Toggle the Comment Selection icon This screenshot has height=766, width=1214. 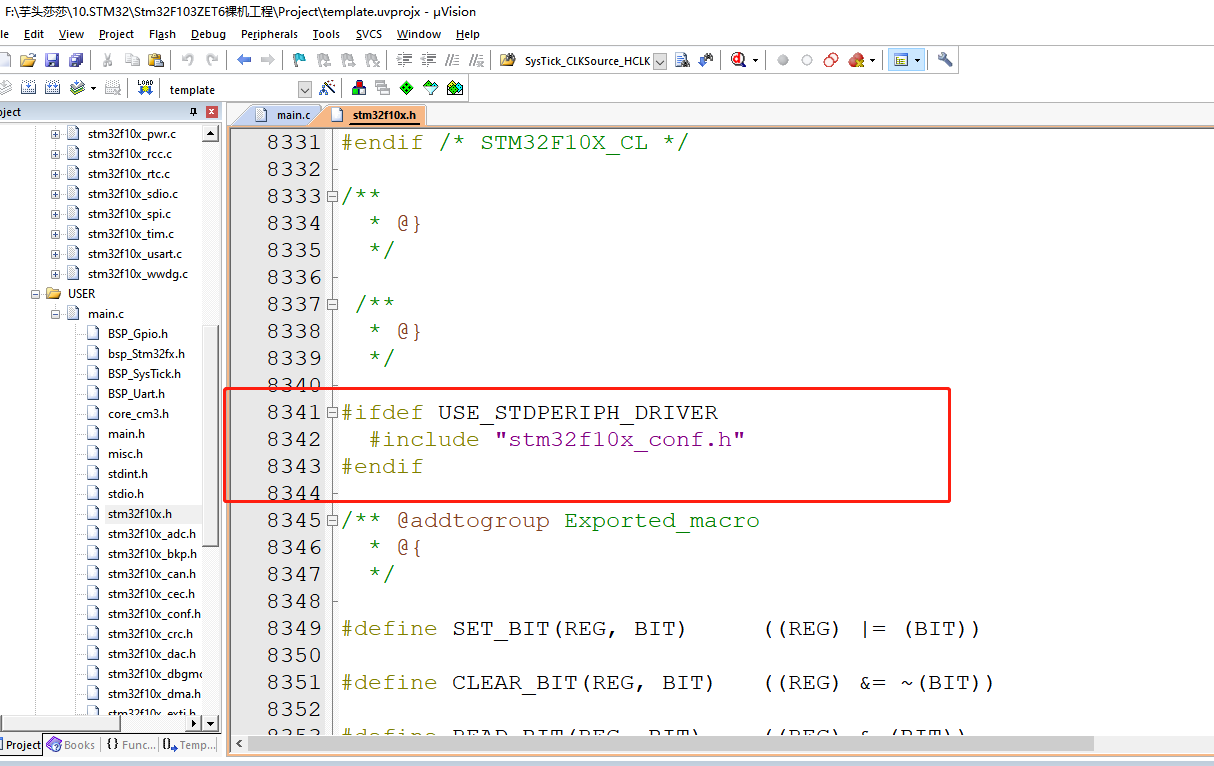[x=453, y=60]
